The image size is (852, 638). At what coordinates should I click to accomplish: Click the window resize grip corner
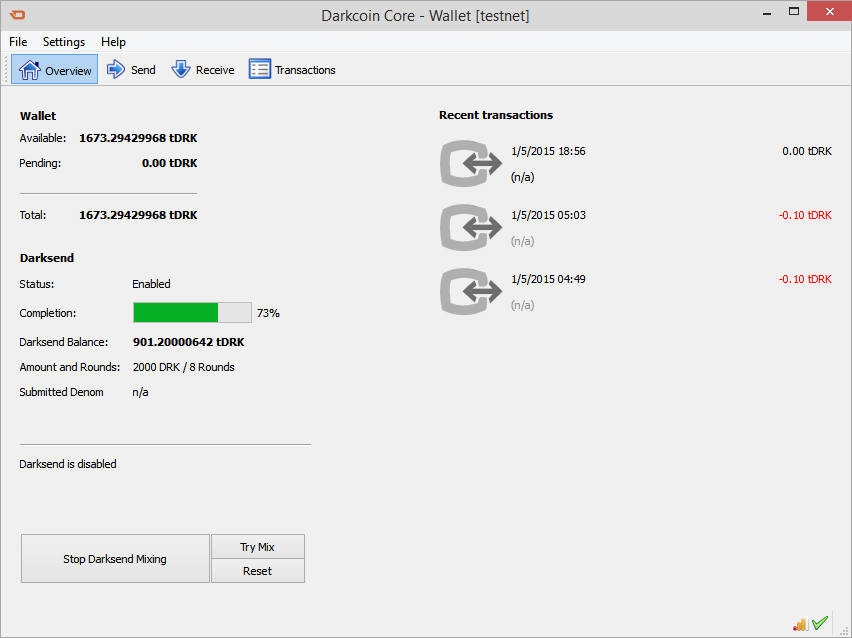(x=844, y=630)
